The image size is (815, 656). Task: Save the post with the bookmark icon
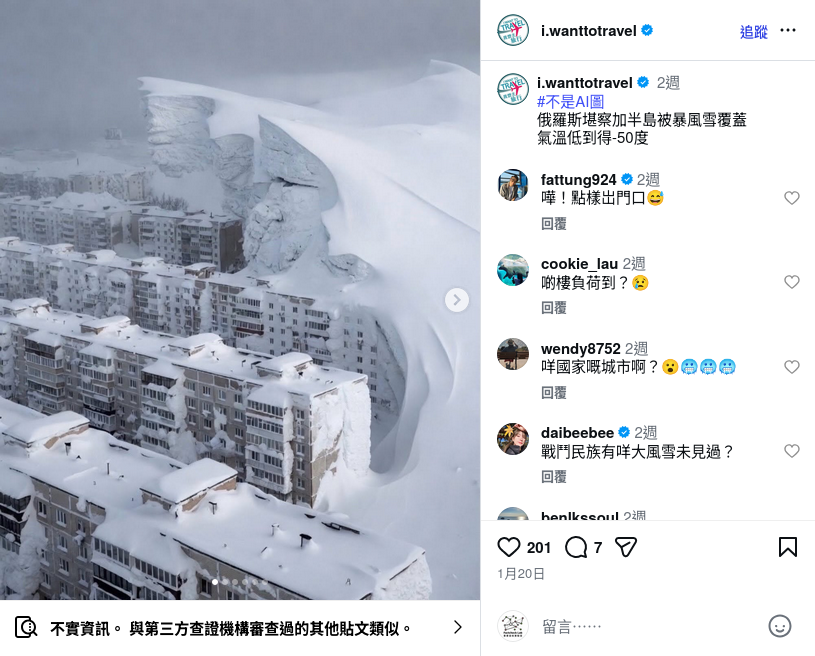788,547
